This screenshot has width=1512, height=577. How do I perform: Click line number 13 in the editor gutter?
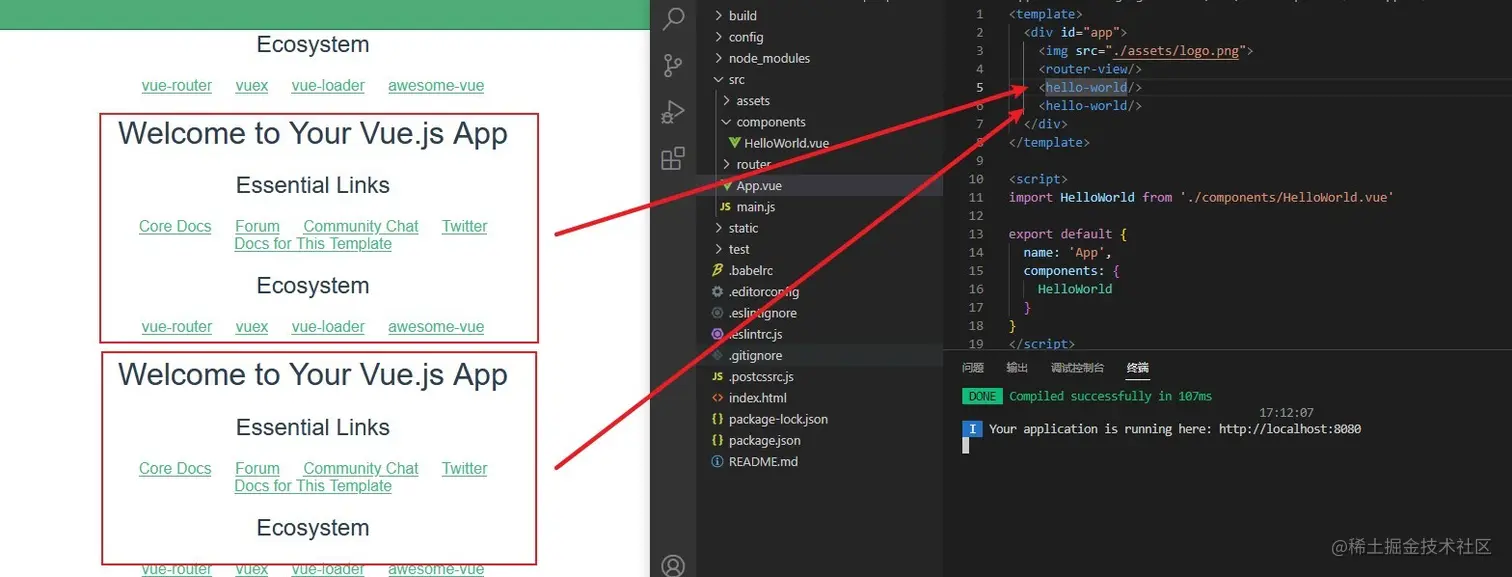click(977, 234)
